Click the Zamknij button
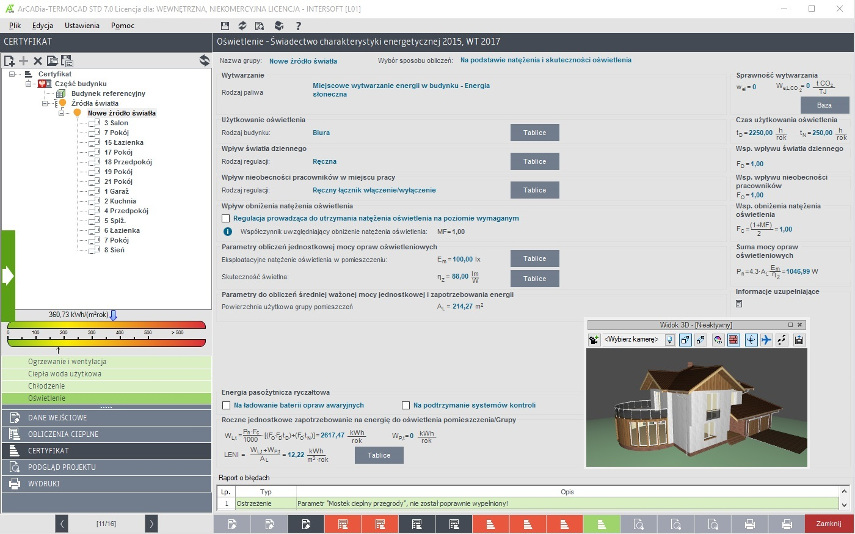Viewport: 855px width, 534px height. (x=829, y=524)
